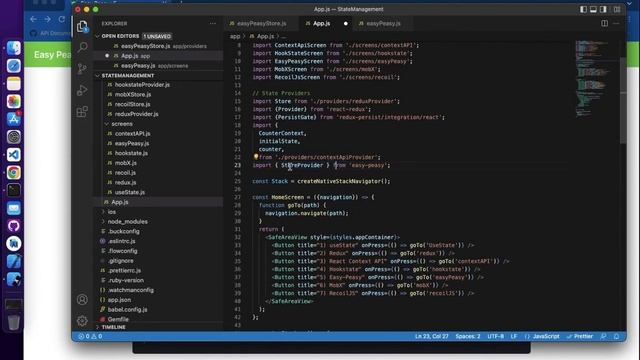Open mobXStore.js file

coord(133,94)
